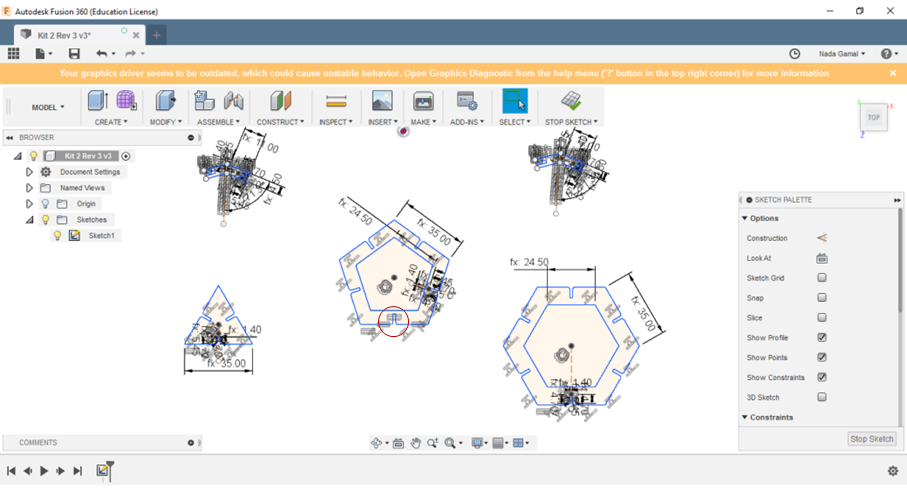Collapse the Sketches folder node
907x491 pixels.
click(29, 220)
